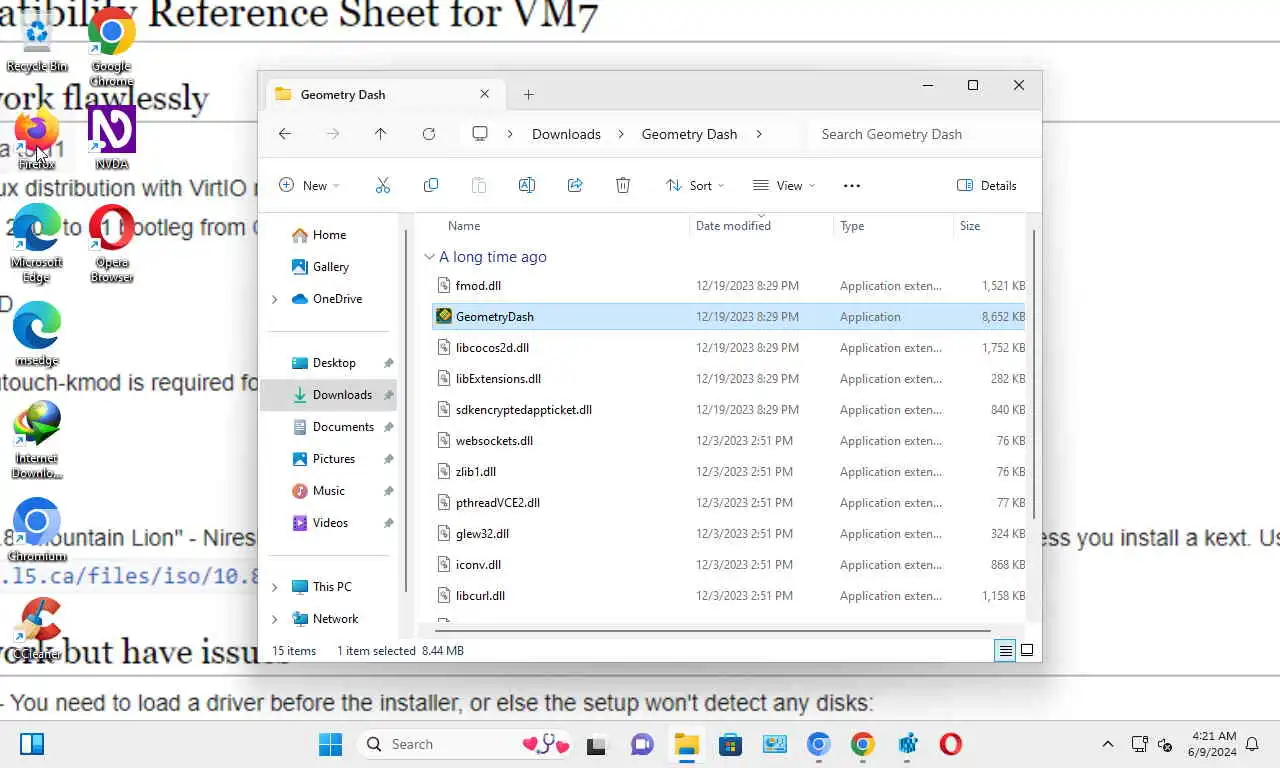Image resolution: width=1280 pixels, height=768 pixels.
Task: Open the widgets panel on taskbar left
Action: pos(32,744)
